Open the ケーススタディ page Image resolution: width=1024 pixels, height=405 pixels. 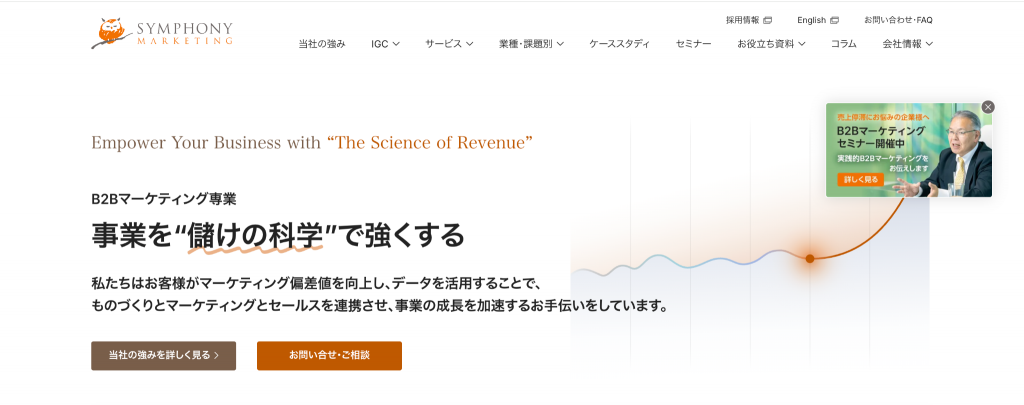click(620, 44)
